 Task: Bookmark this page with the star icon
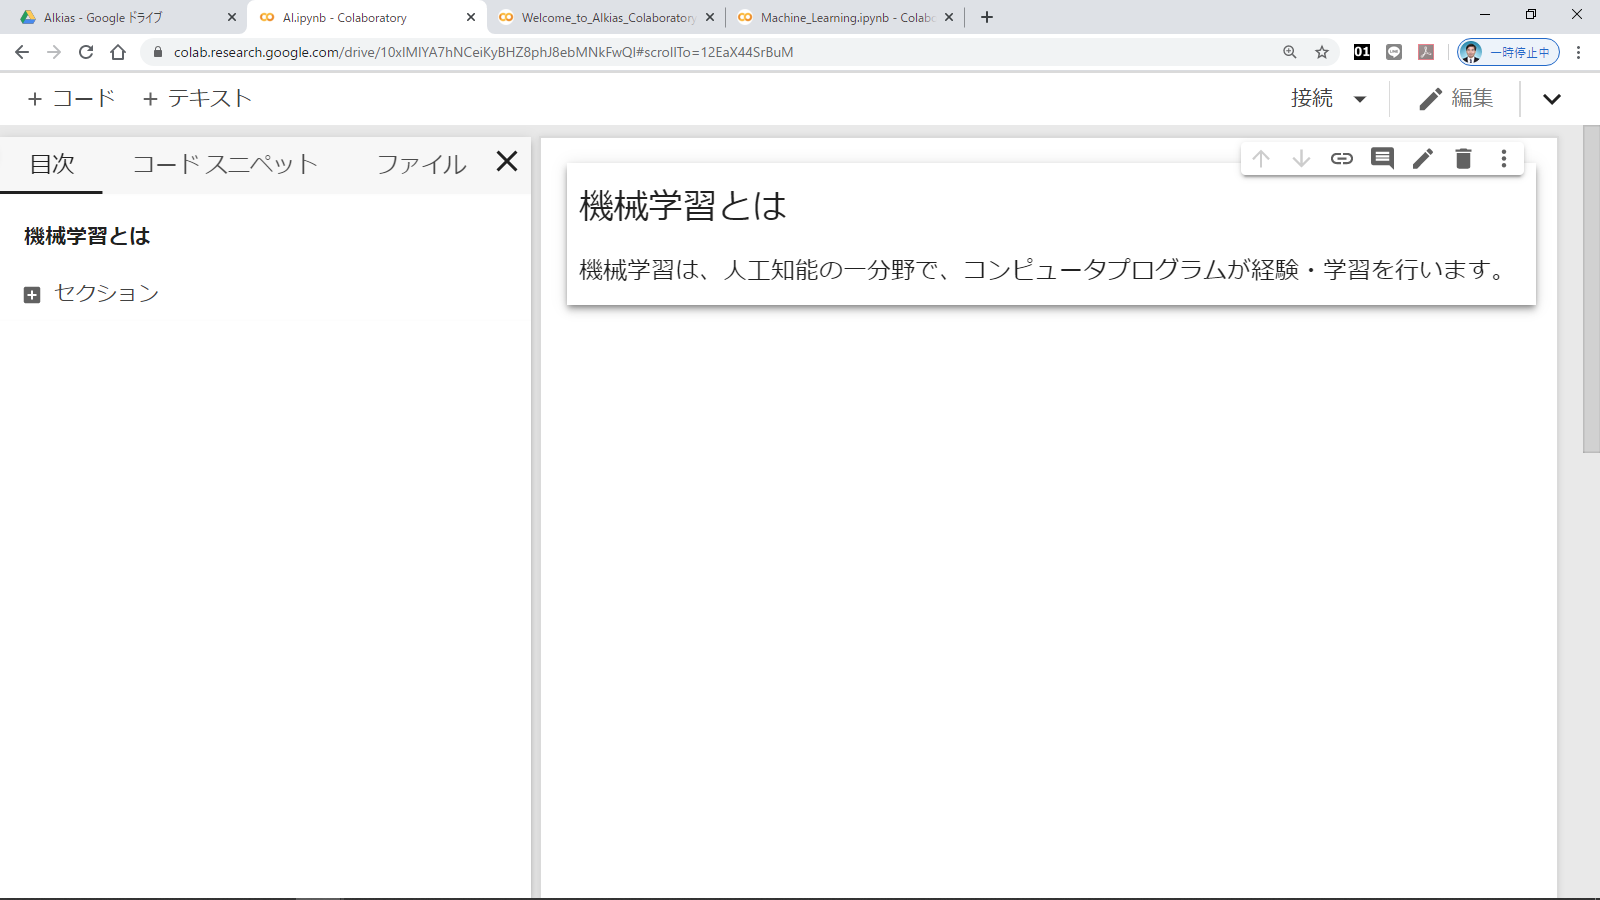1322,52
